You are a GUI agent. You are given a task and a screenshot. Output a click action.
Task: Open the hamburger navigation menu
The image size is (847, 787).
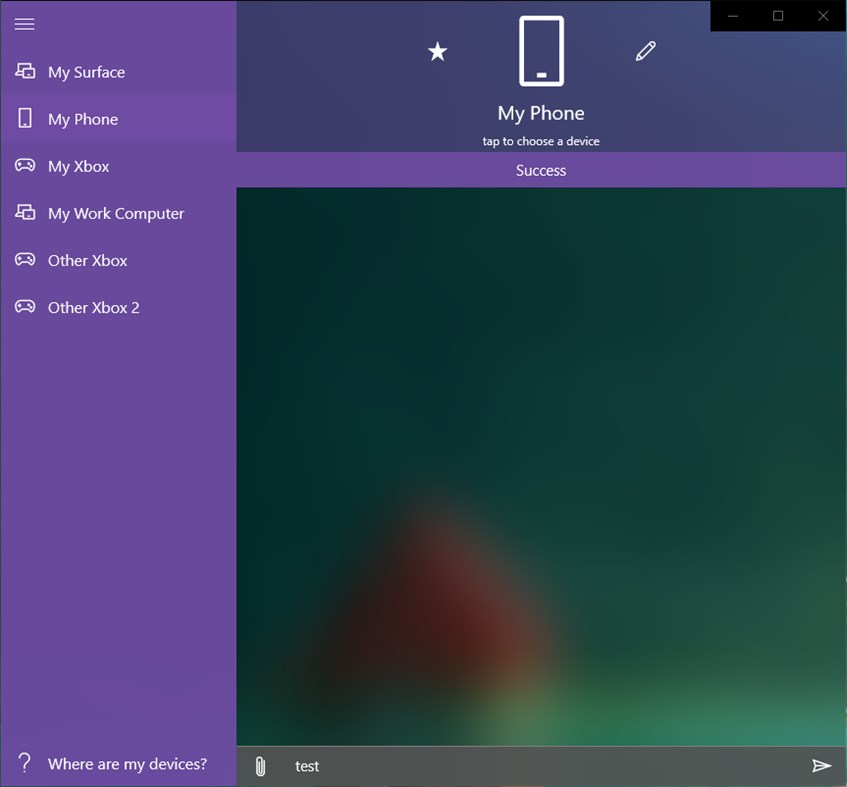click(x=24, y=24)
